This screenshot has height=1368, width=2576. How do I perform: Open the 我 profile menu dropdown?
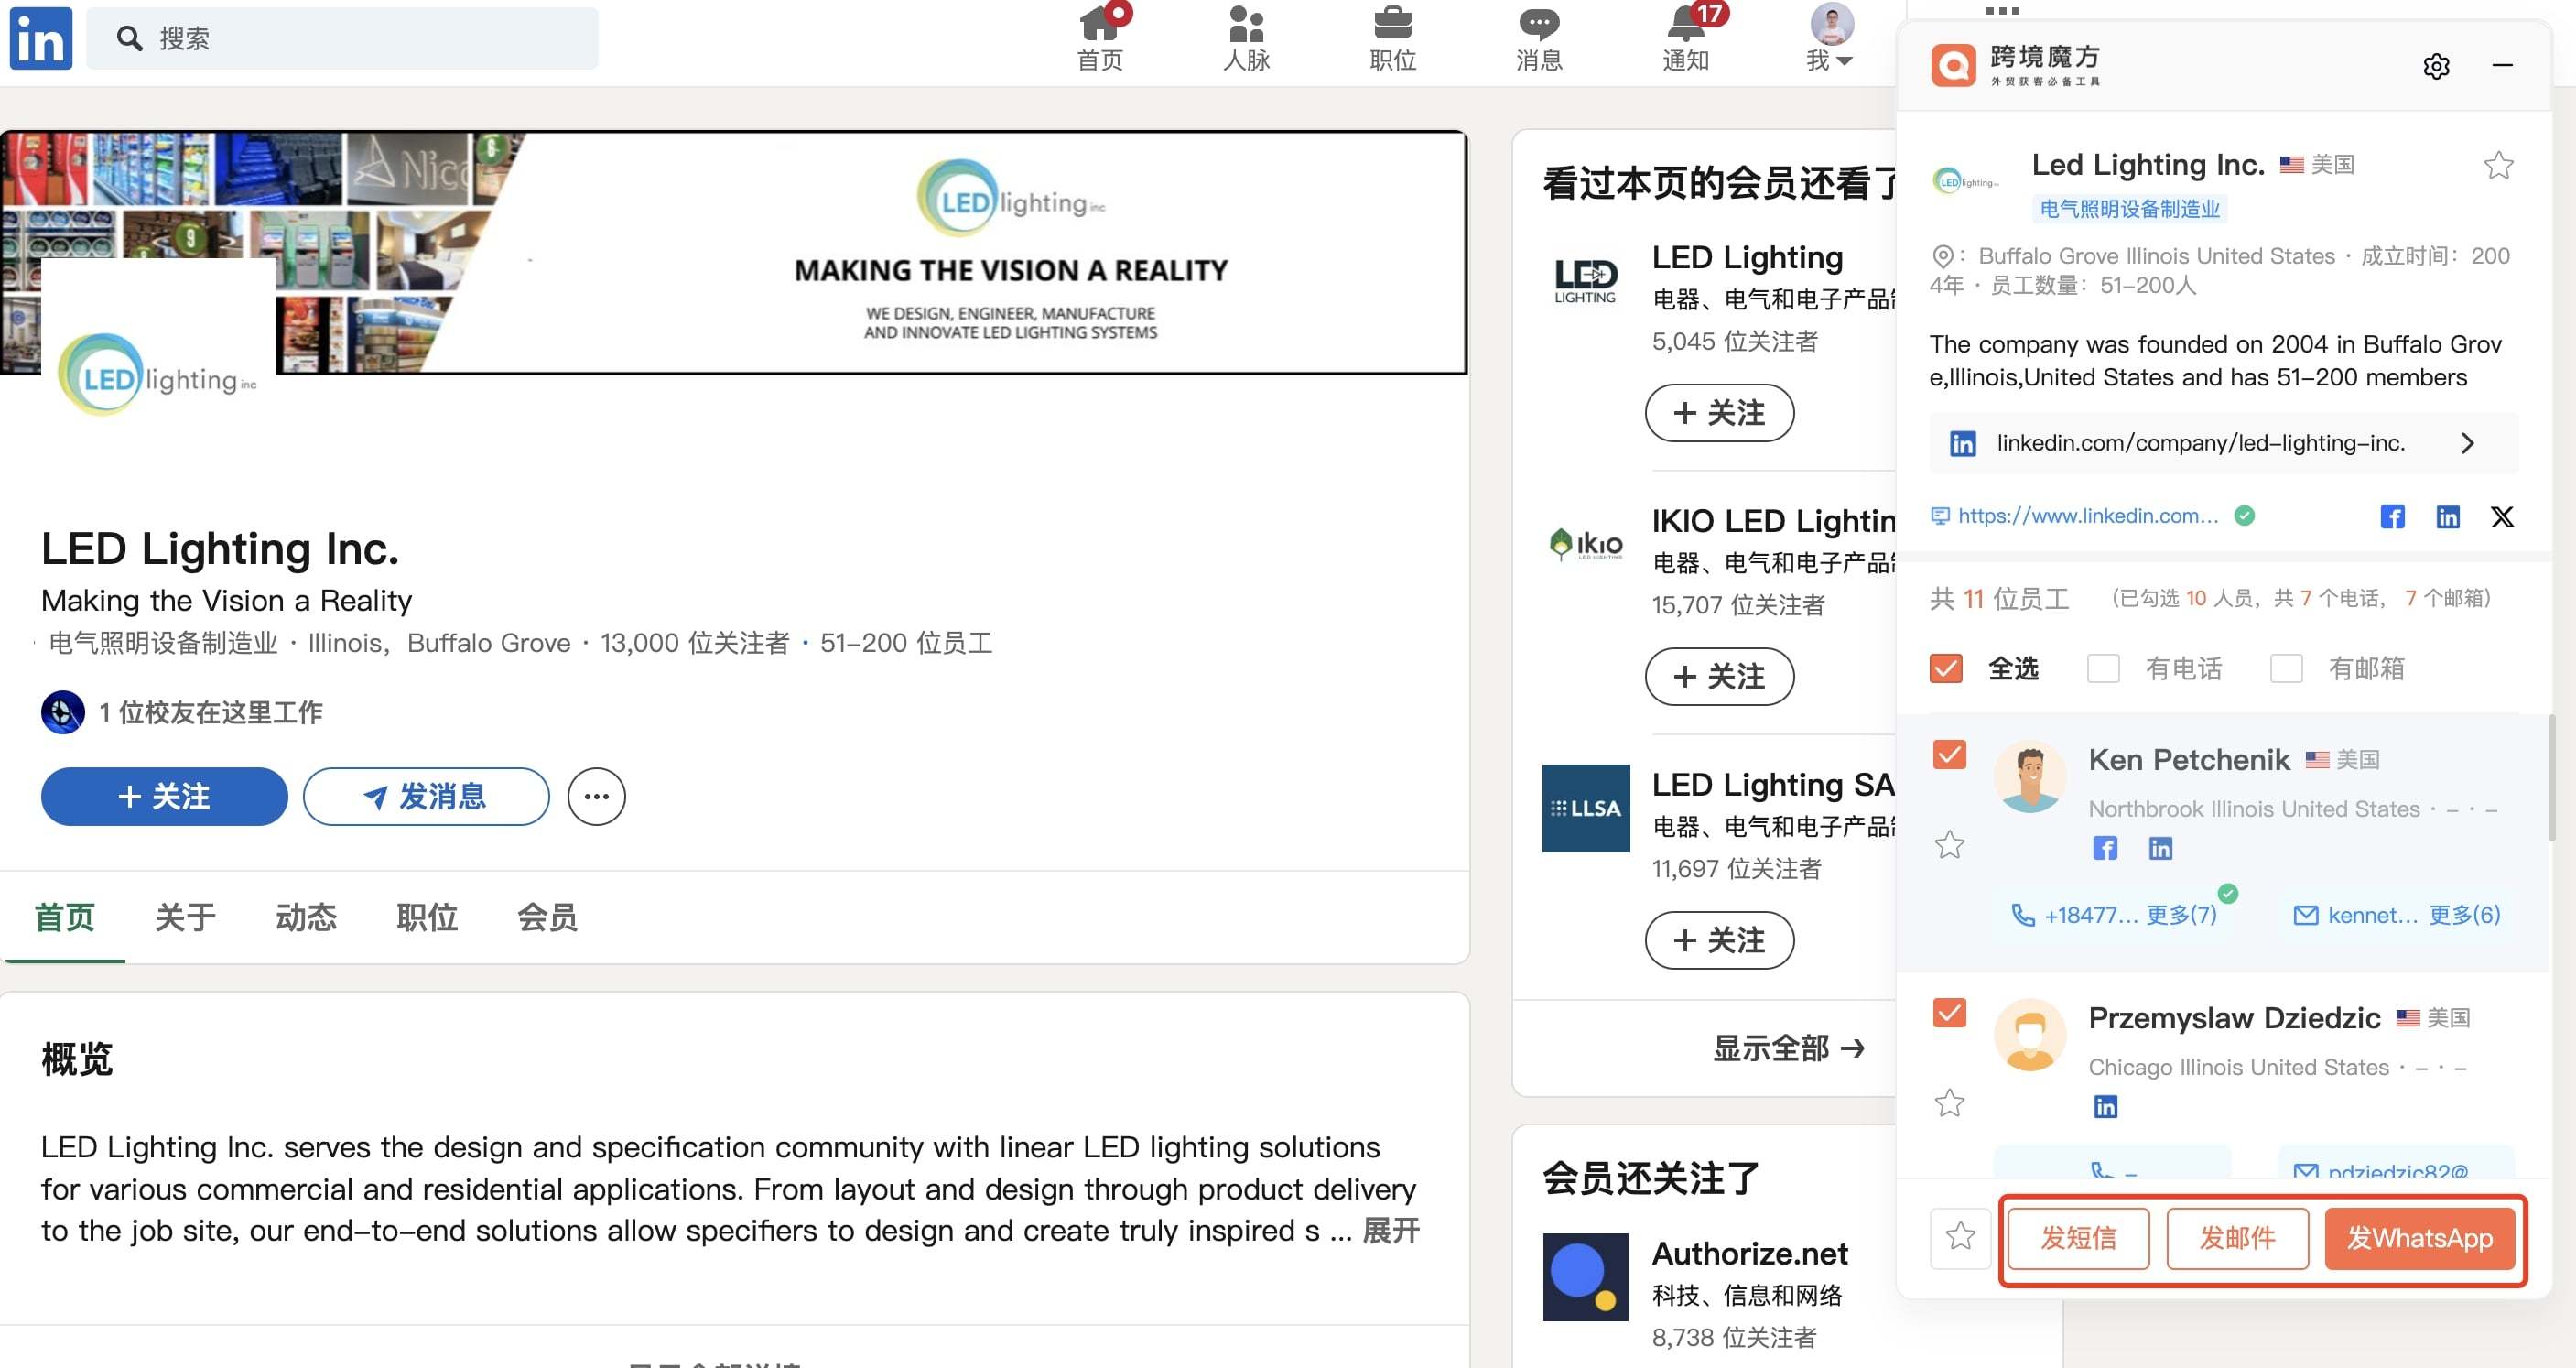[1831, 38]
